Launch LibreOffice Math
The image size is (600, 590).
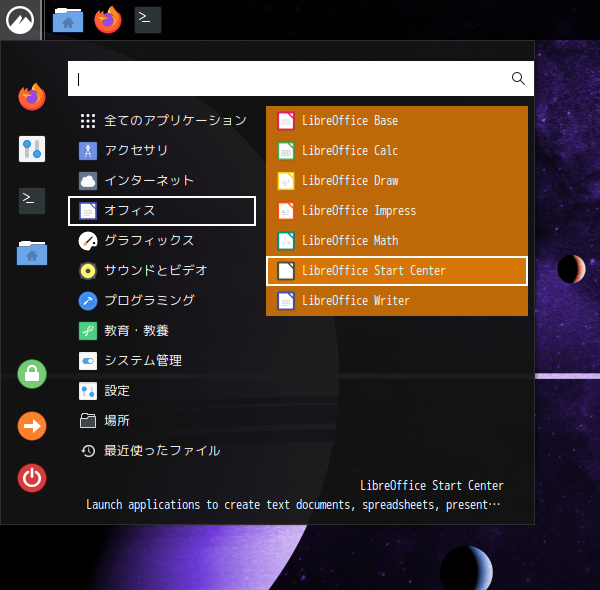397,241
